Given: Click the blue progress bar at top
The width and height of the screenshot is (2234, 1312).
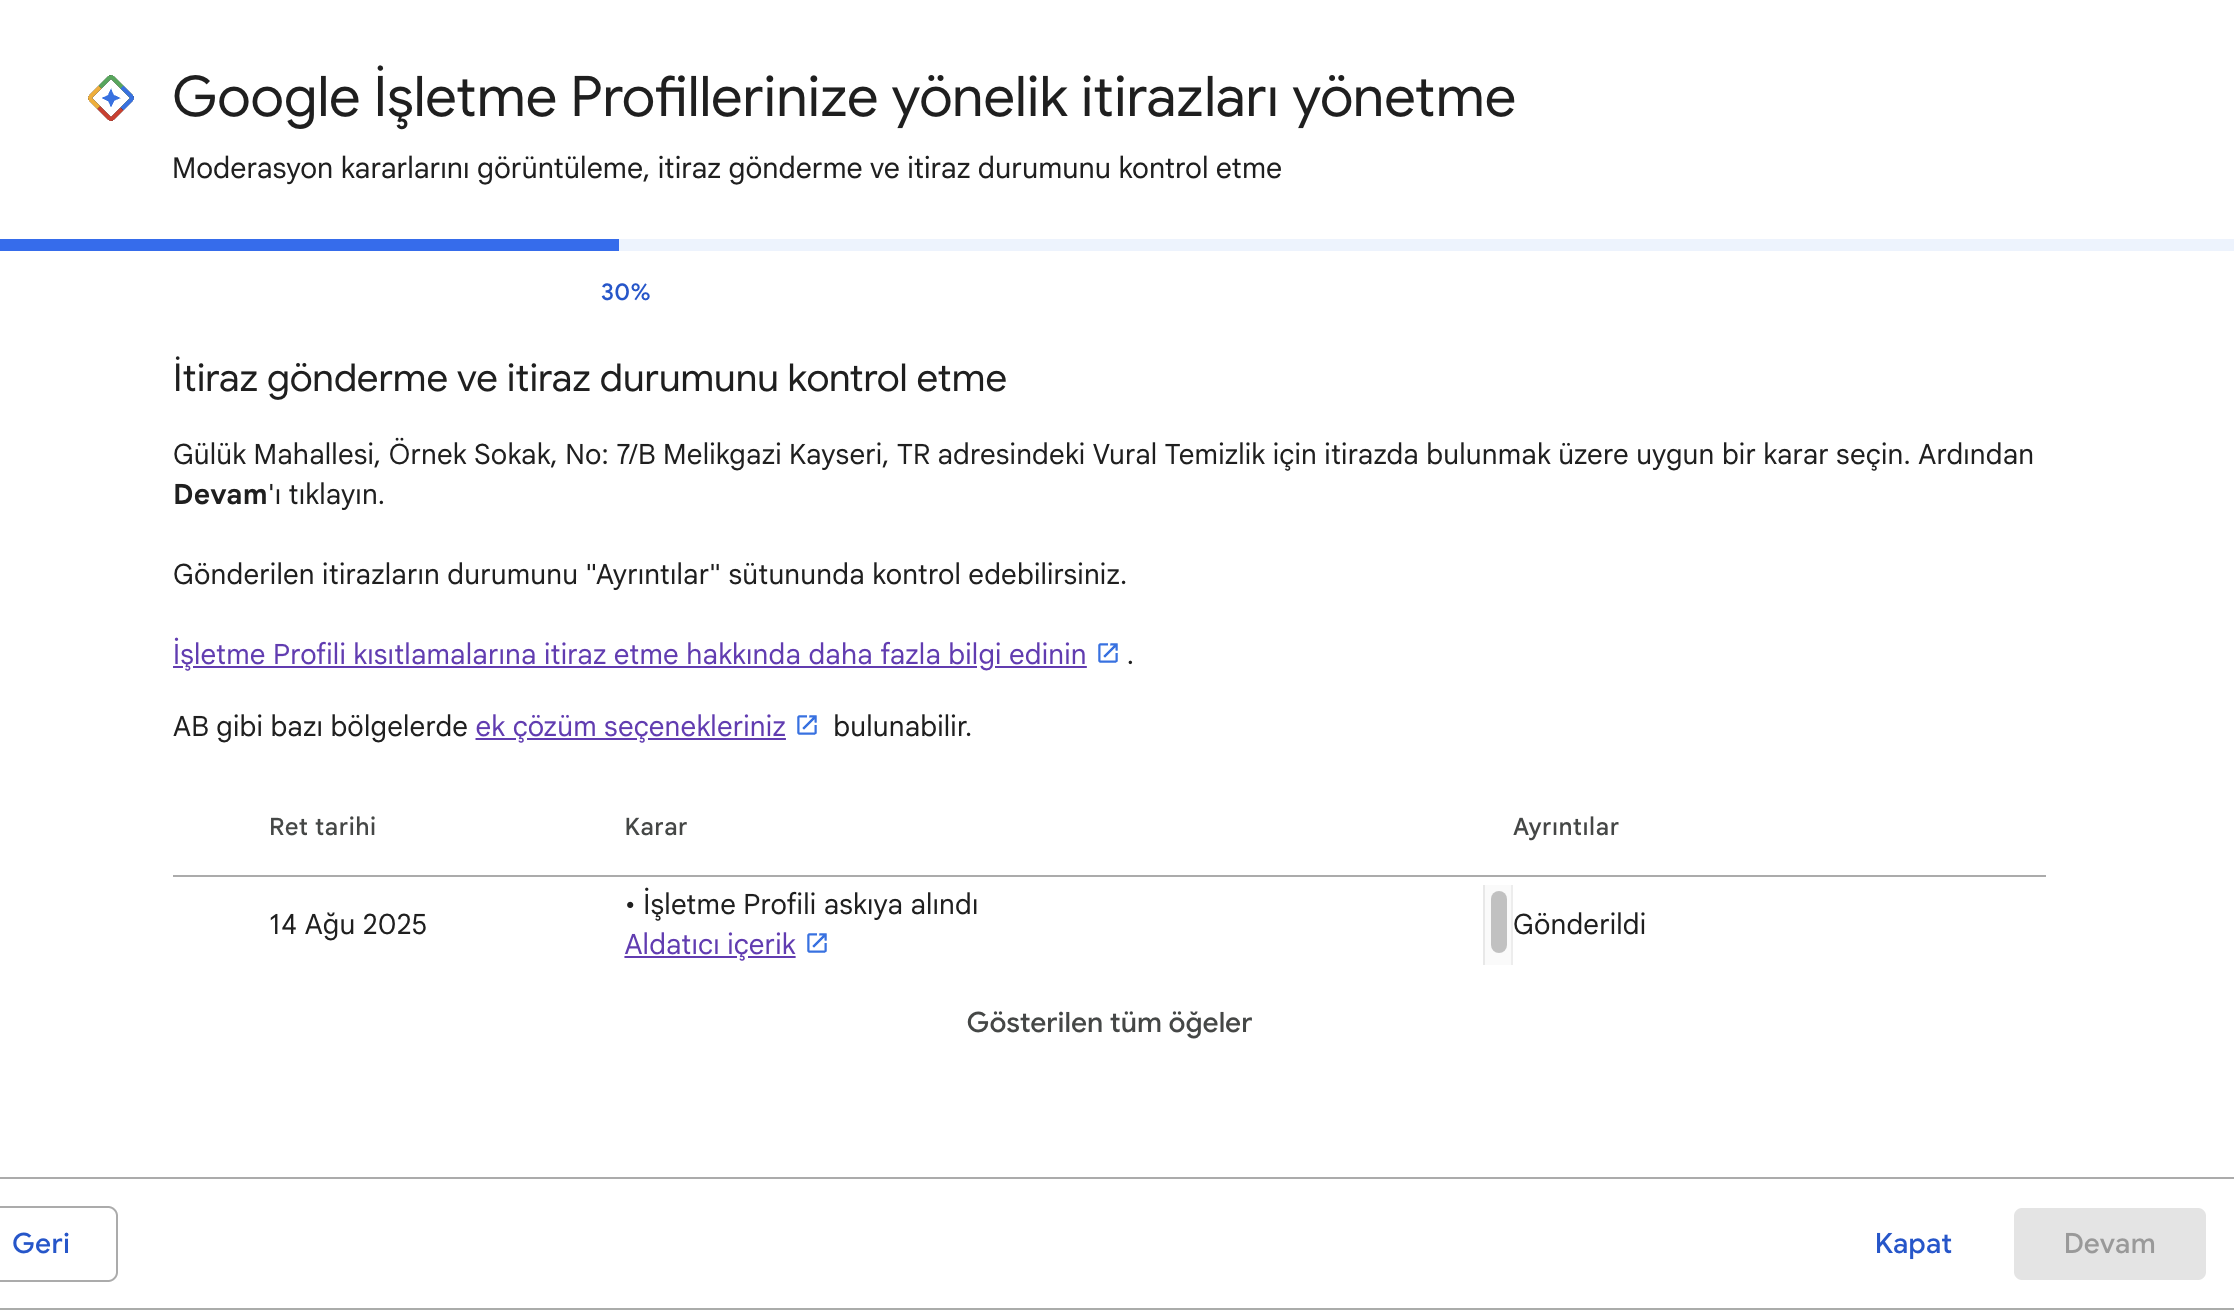Looking at the screenshot, I should 309,245.
